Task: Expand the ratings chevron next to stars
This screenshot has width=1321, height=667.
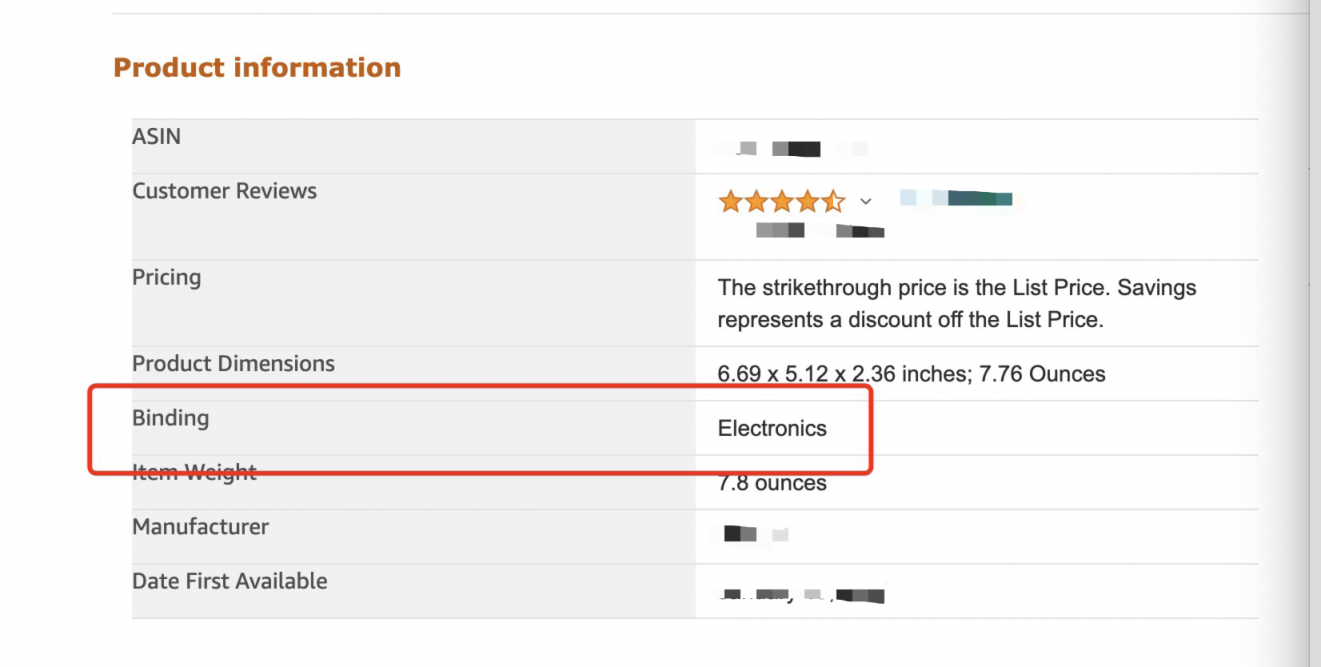Action: [866, 201]
